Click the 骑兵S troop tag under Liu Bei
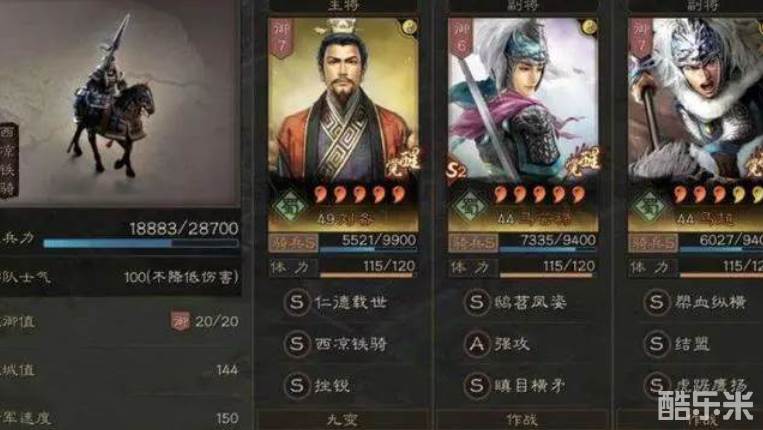Viewport: 763px width, 430px height. tap(293, 242)
